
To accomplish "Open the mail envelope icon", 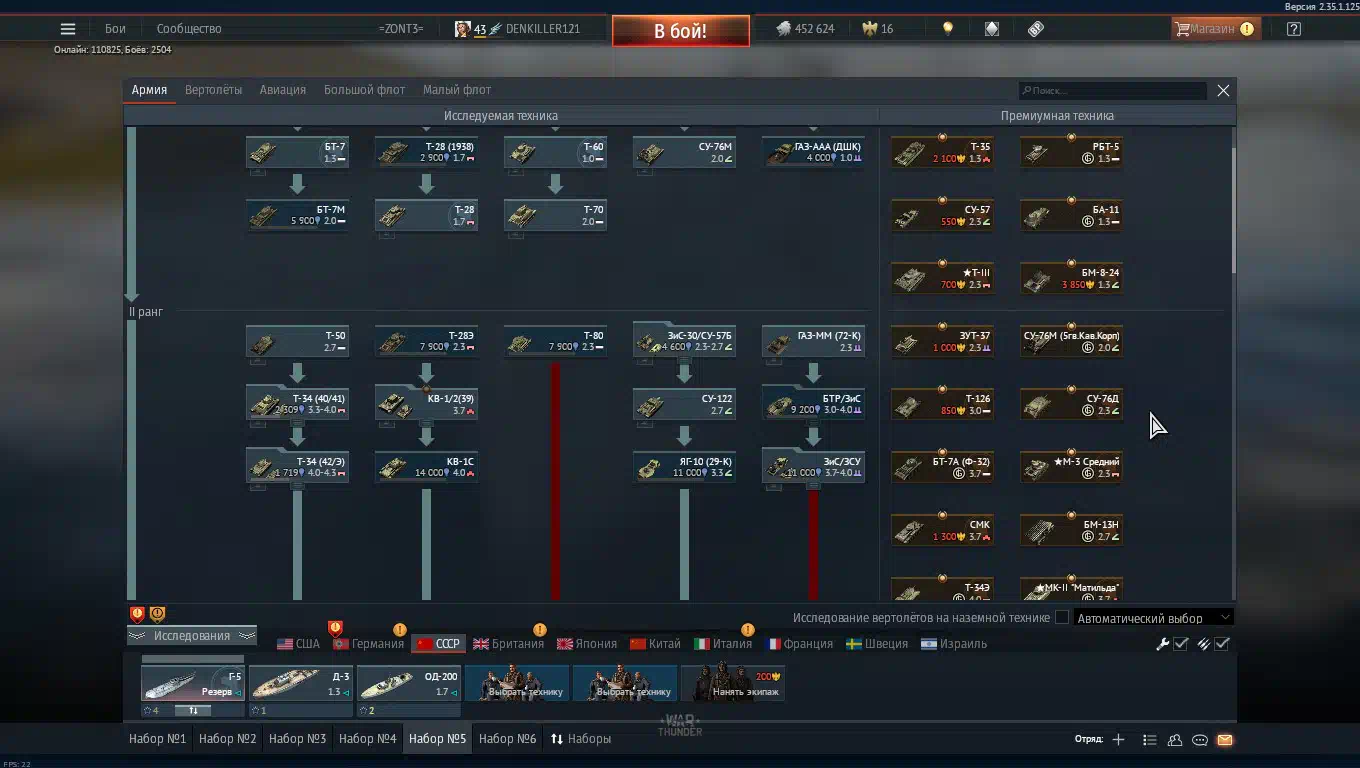I will pos(1225,739).
